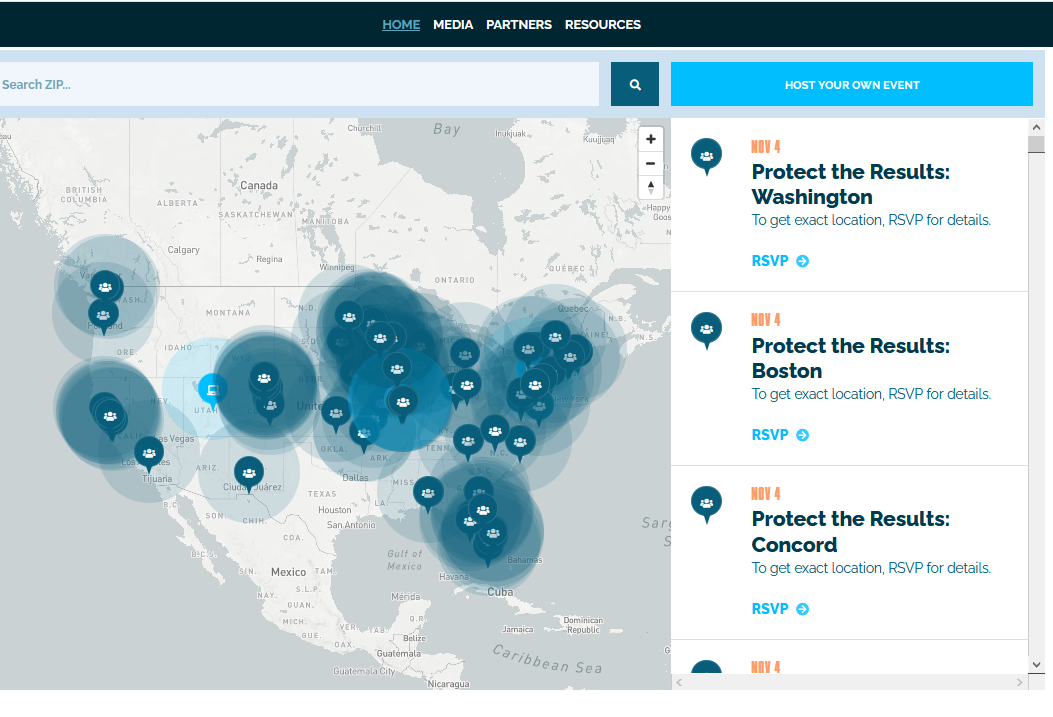Open the HOME navigation item
This screenshot has width=1053, height=717.
401,25
